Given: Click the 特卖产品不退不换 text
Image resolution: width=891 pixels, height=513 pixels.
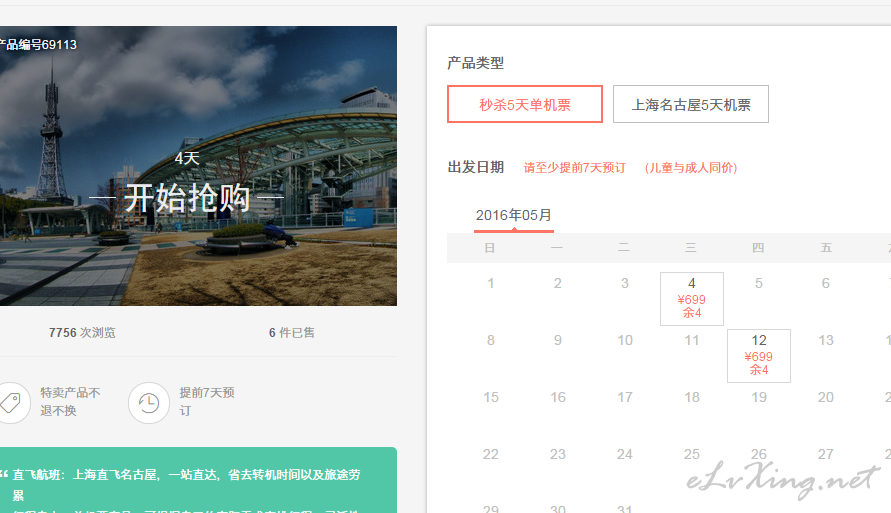Looking at the screenshot, I should (70, 402).
